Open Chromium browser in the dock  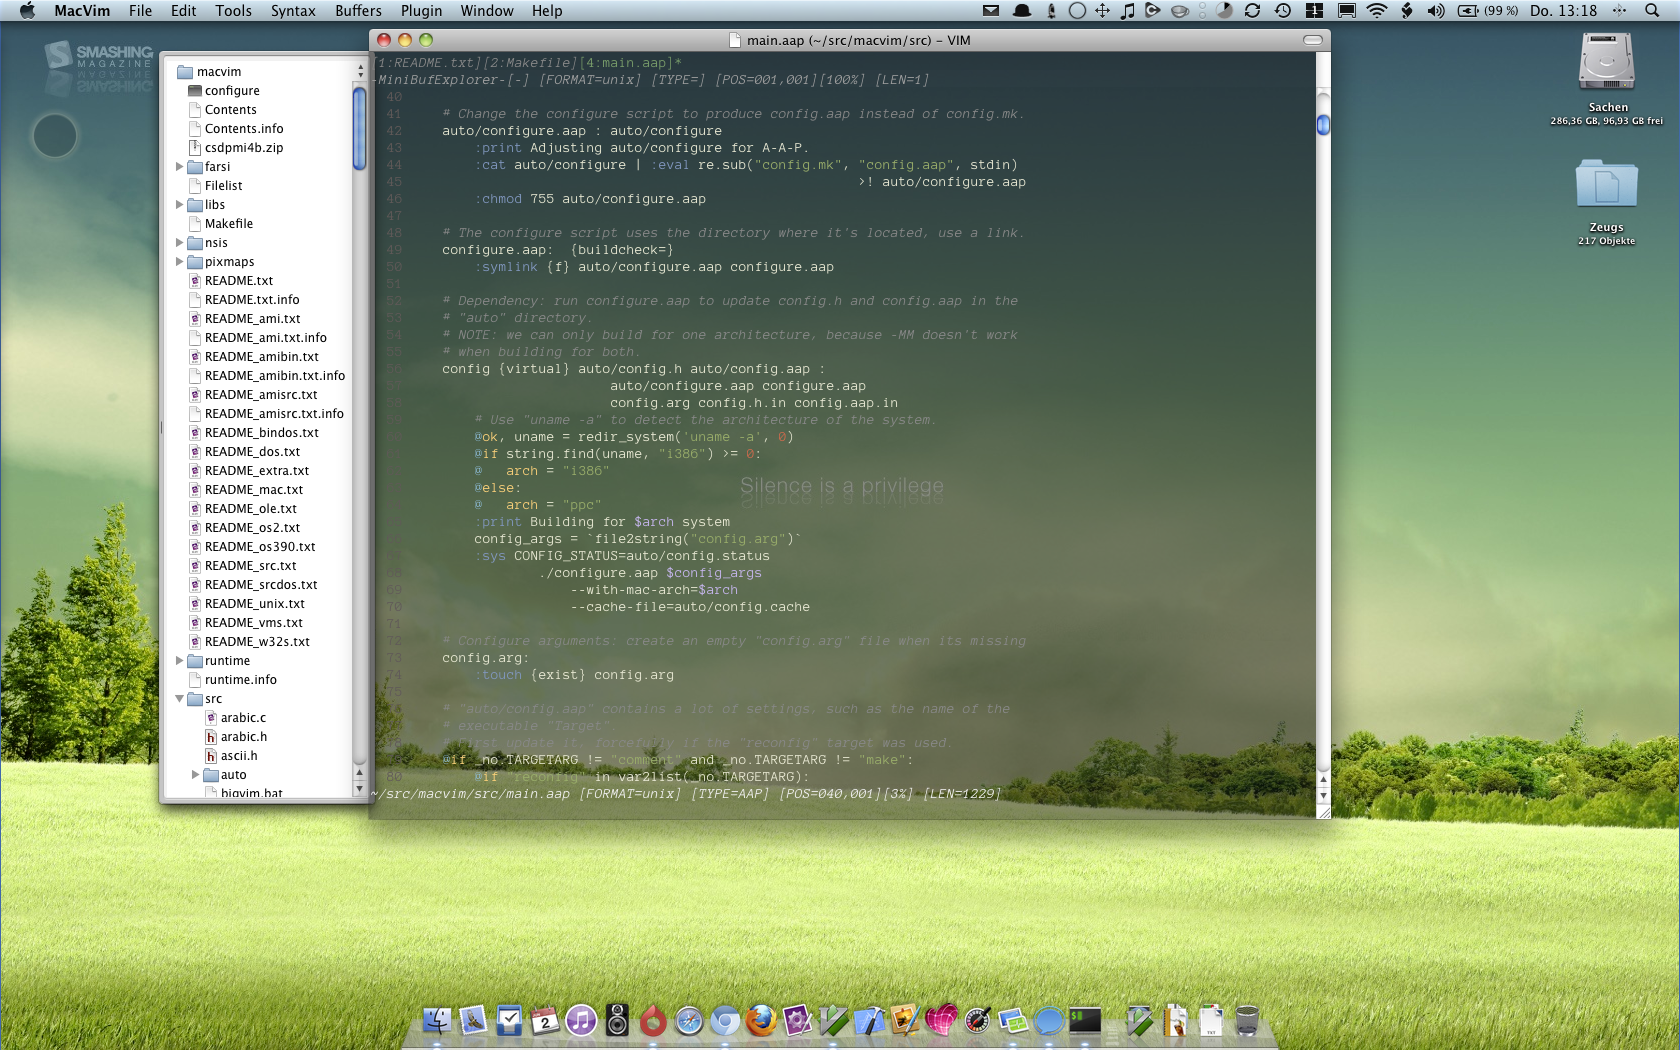[725, 1020]
